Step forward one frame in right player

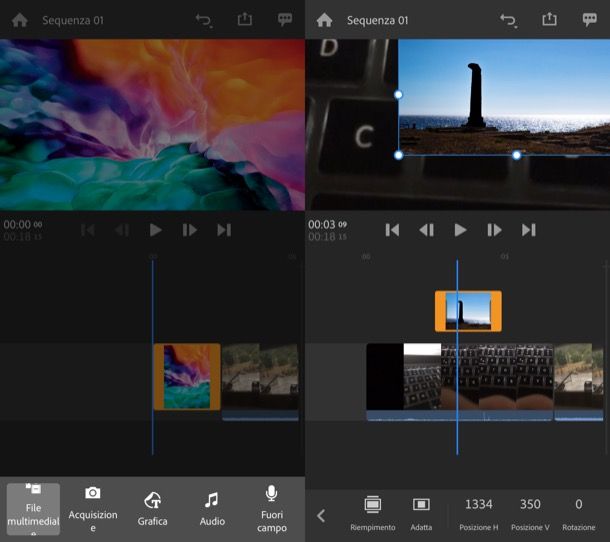(x=494, y=230)
